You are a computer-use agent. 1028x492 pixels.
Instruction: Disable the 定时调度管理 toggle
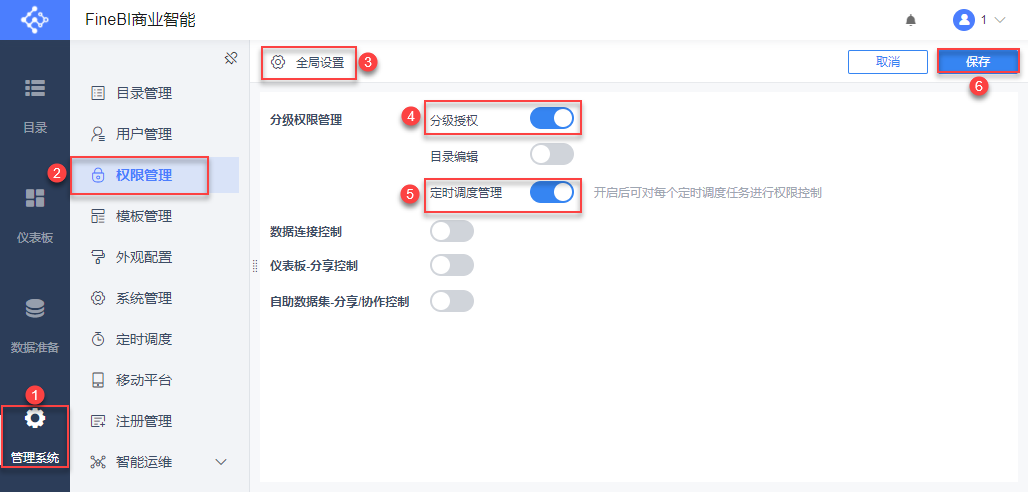coord(552,192)
